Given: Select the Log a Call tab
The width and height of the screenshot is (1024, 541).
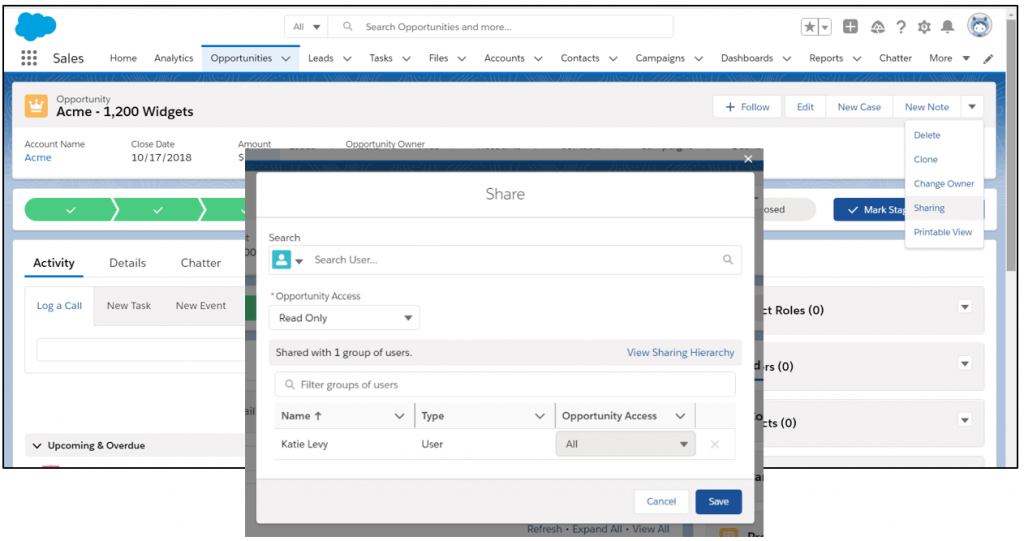Looking at the screenshot, I should (x=59, y=306).
